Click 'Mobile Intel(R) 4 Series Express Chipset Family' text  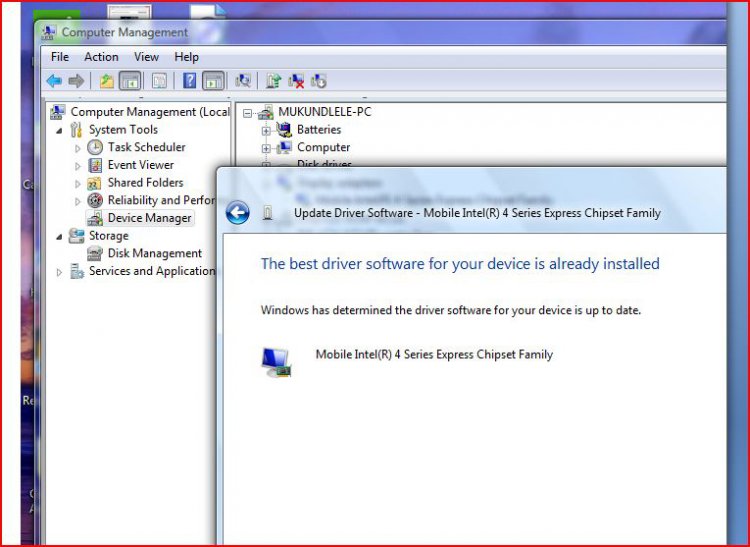[434, 355]
